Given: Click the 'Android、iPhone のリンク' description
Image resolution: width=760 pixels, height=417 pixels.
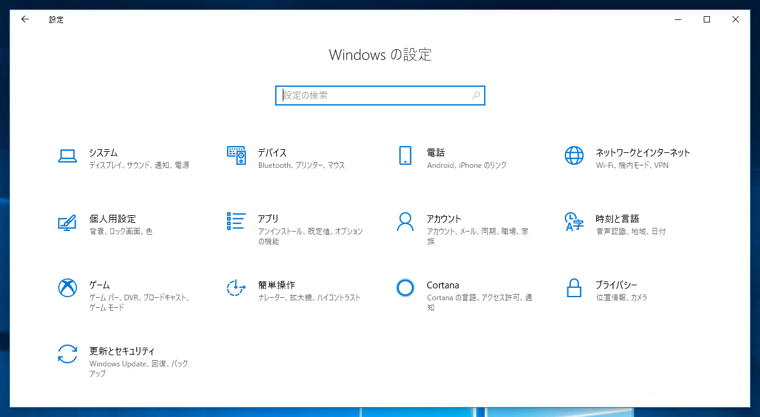Looking at the screenshot, I should coord(467,165).
